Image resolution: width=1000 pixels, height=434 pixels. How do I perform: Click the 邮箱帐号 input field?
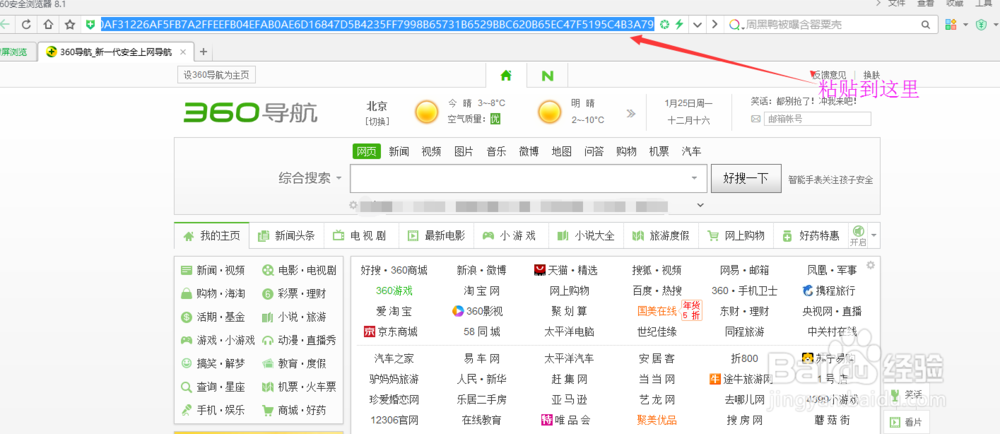point(817,119)
